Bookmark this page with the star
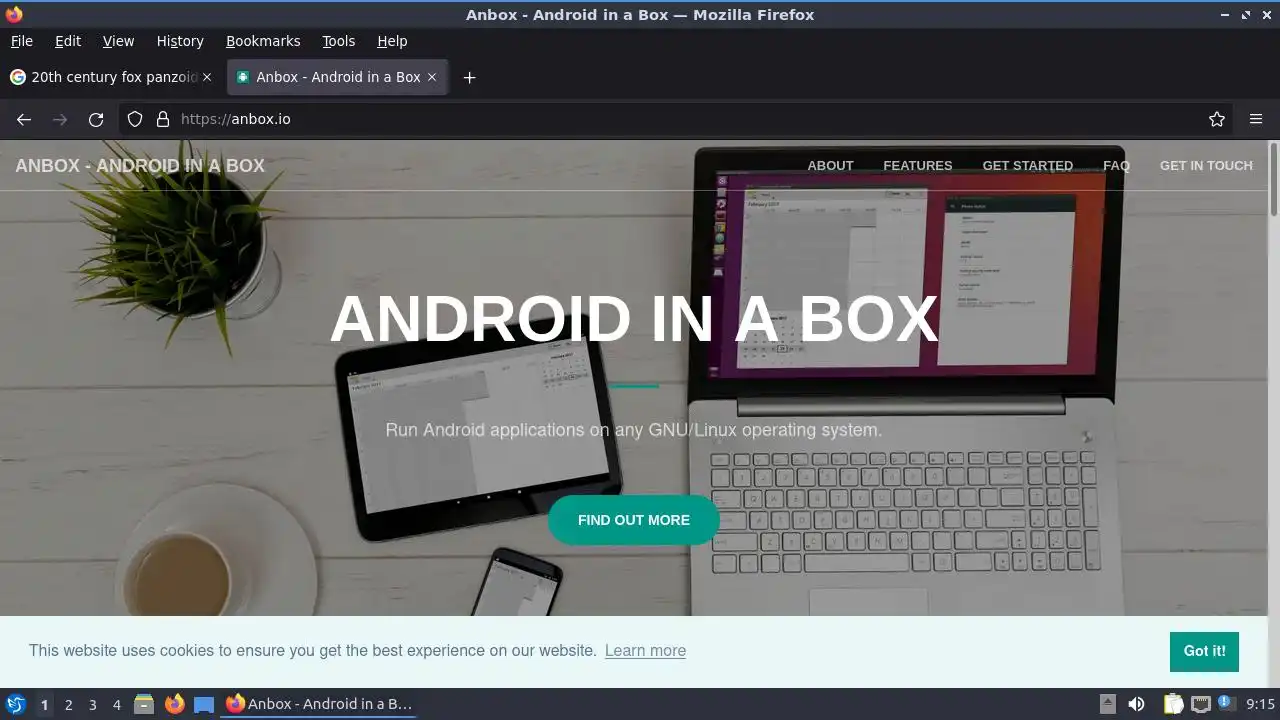1280x720 pixels. (1217, 119)
